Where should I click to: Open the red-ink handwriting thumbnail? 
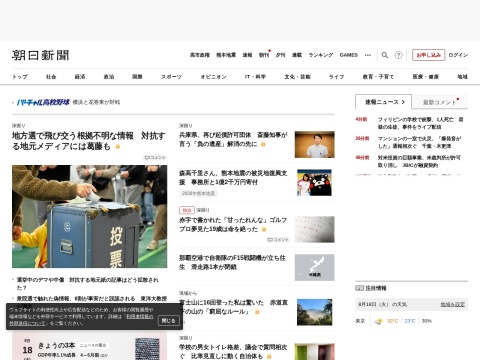tap(314, 229)
